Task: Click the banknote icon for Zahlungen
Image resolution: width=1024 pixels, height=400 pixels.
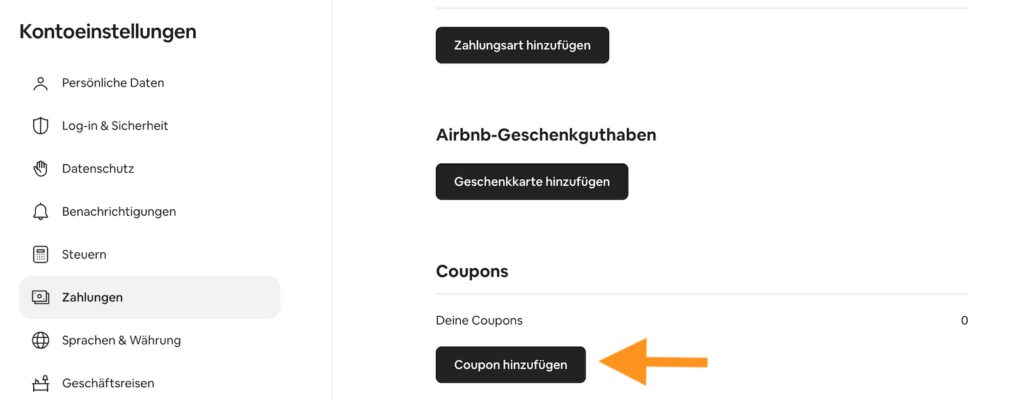Action: coord(41,298)
